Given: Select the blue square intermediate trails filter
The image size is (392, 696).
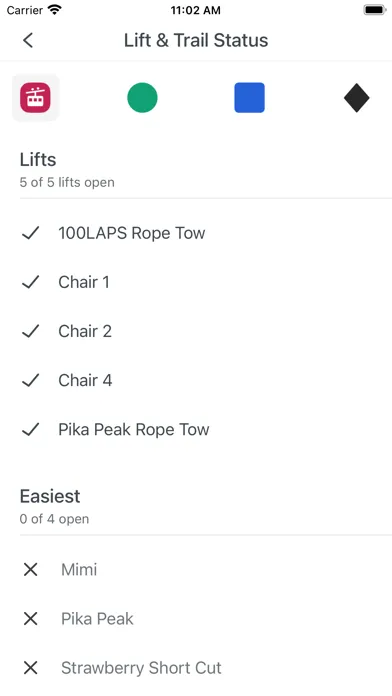Looking at the screenshot, I should 249,98.
